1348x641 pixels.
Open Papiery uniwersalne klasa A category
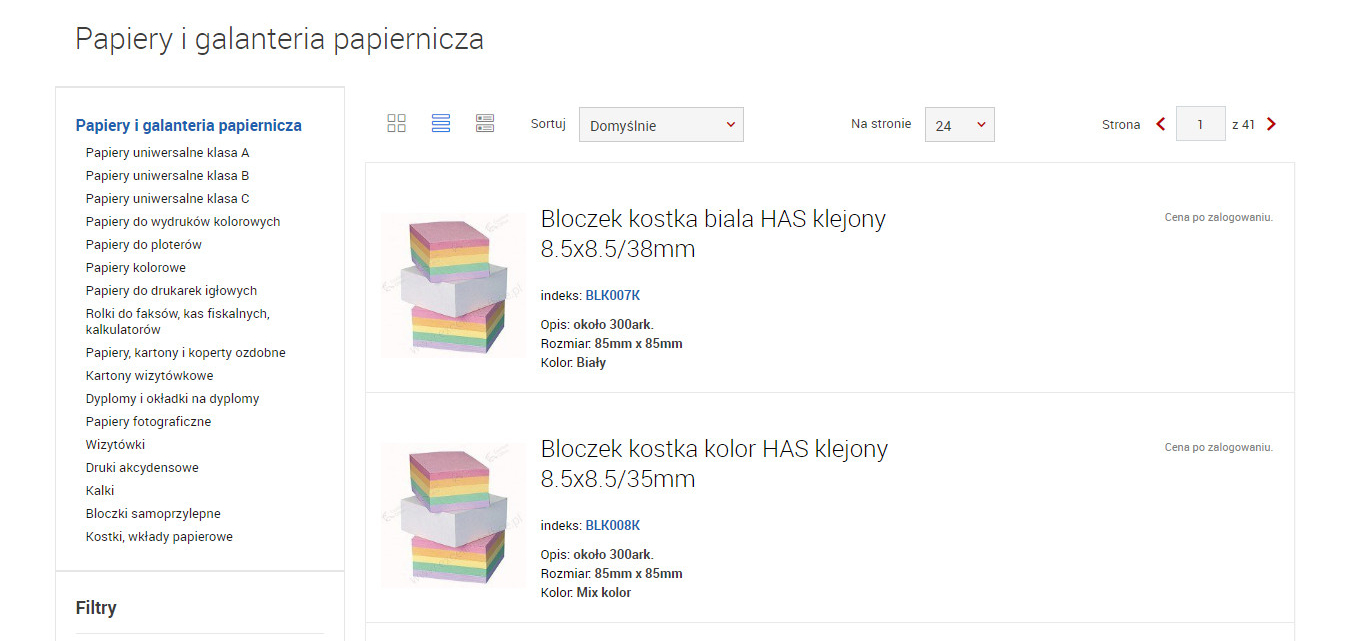pos(167,153)
